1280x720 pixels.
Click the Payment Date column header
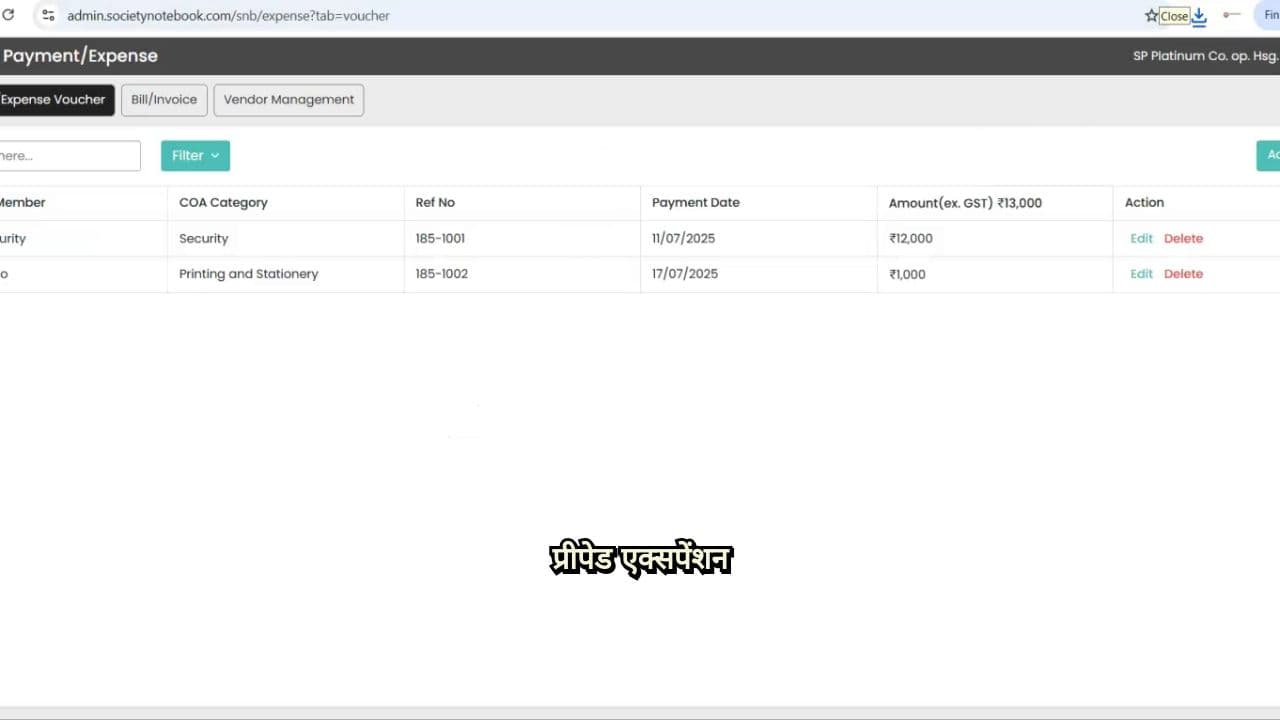coord(695,203)
